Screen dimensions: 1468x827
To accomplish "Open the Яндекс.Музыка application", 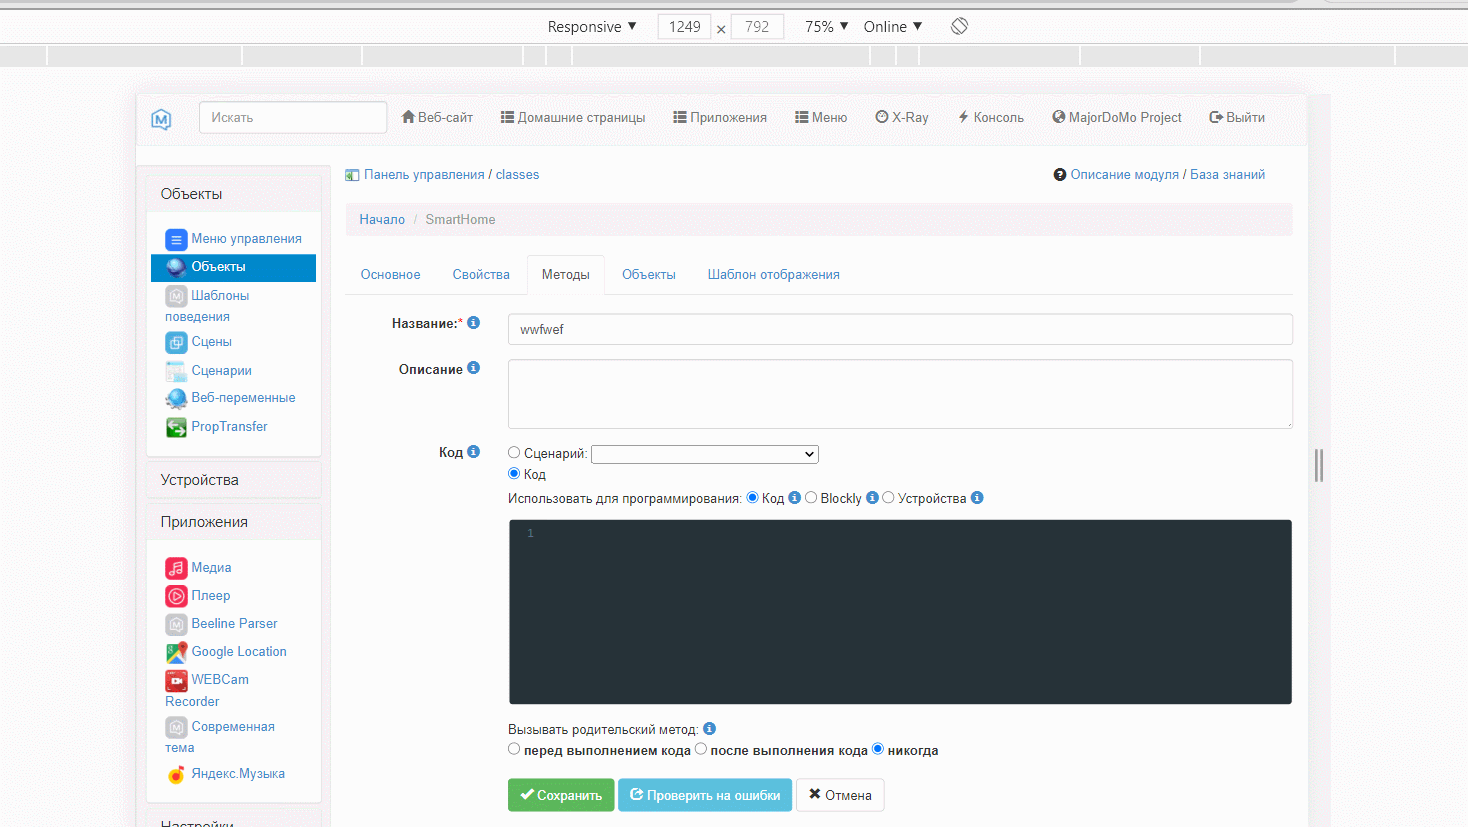I will coord(176,773).
